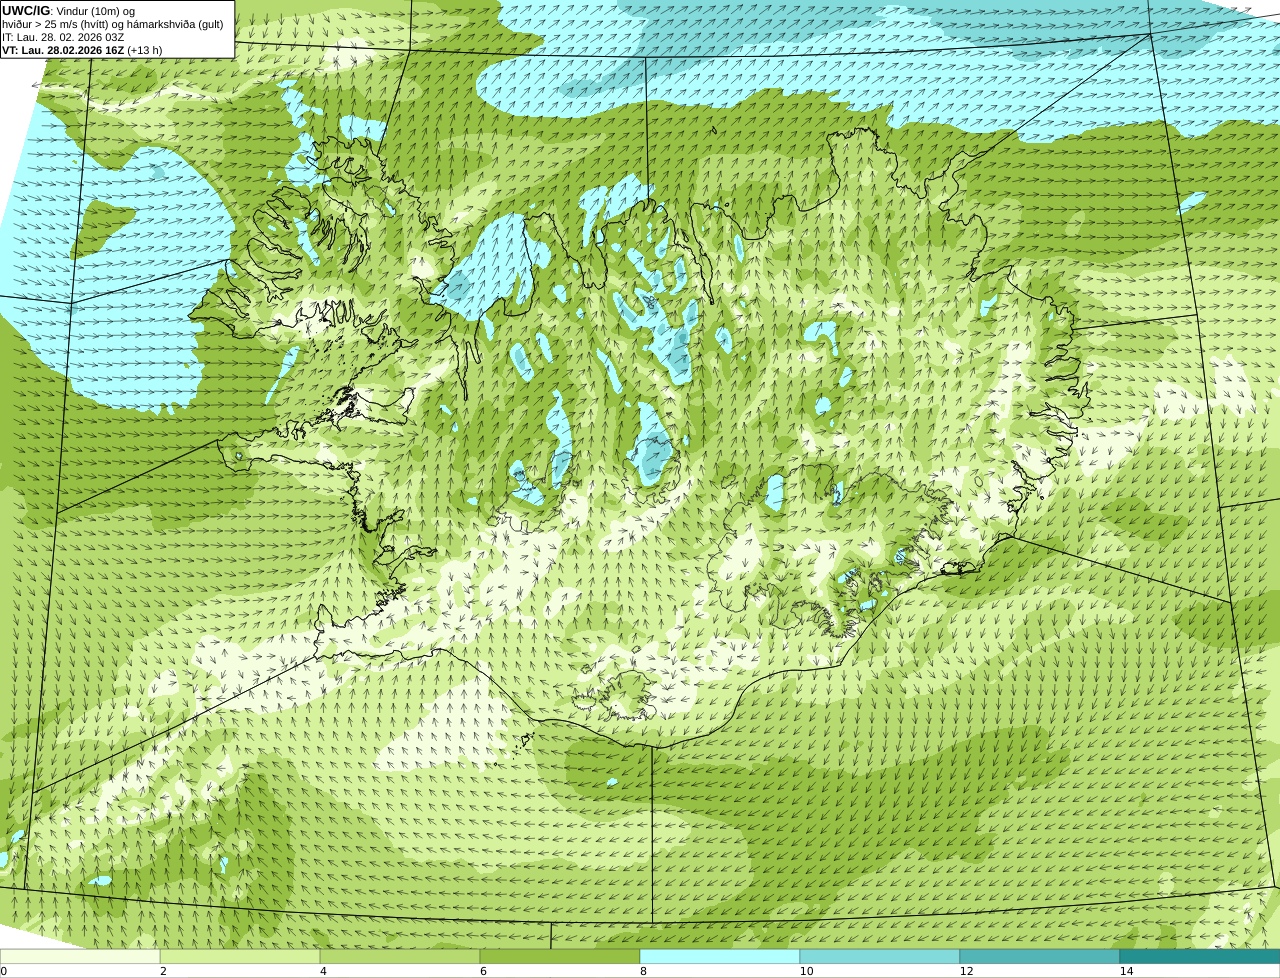Viewport: 1280px width, 978px height.
Task: Click the legend tick label '14'
Action: pyautogui.click(x=1126, y=971)
